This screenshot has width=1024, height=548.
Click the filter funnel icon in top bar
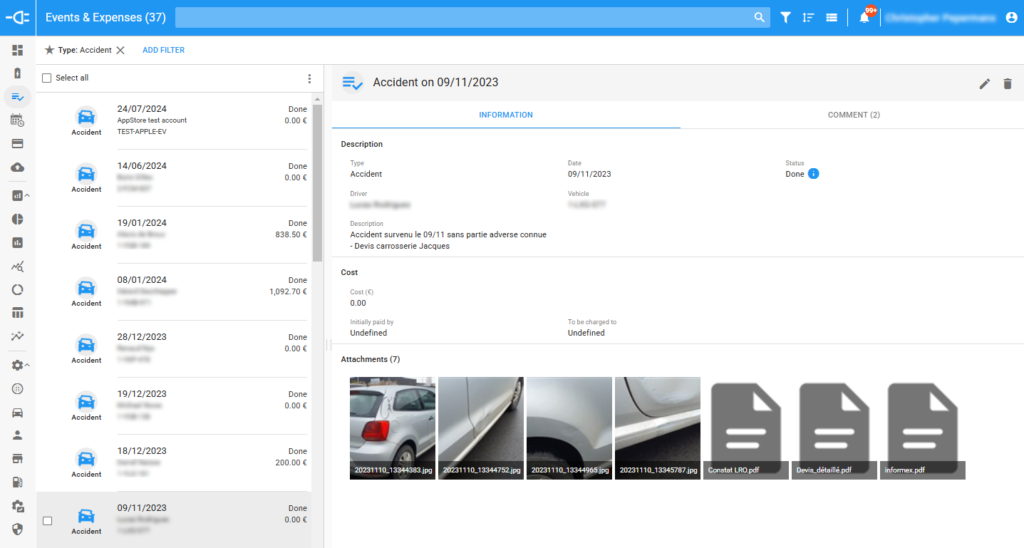[x=786, y=17]
